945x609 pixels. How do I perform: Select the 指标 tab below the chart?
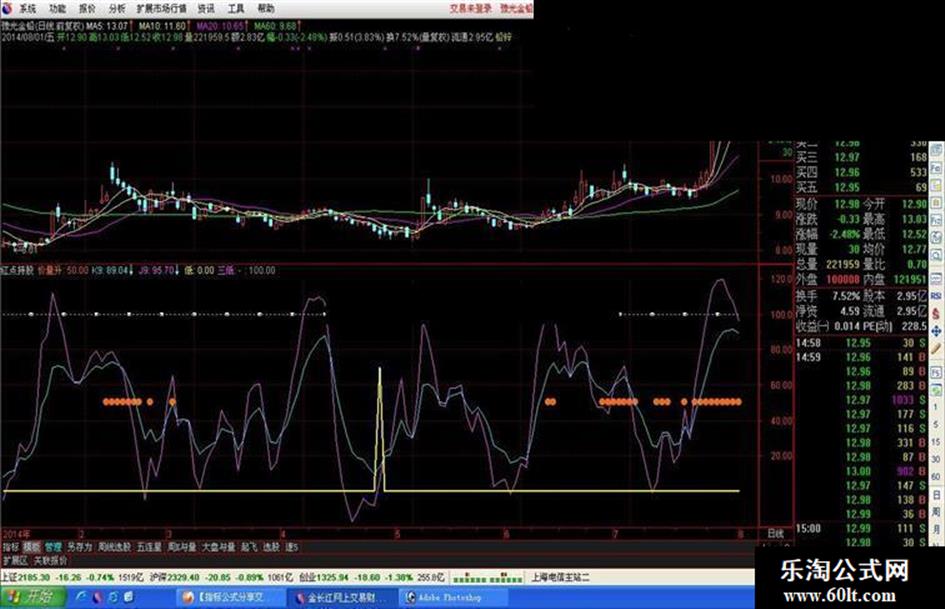[x=11, y=547]
